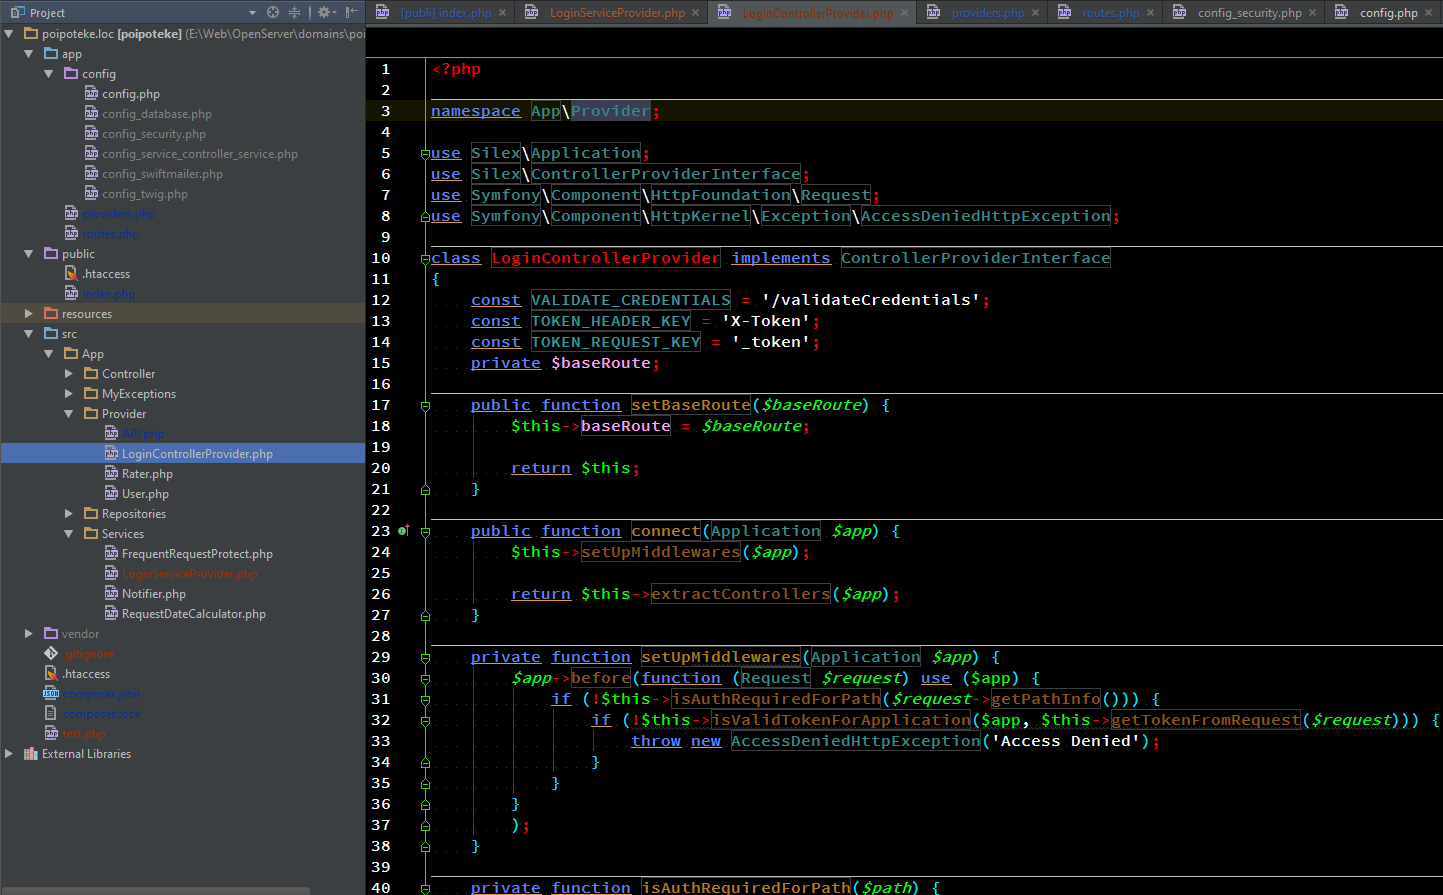Fold the if block at line 31

(425, 699)
